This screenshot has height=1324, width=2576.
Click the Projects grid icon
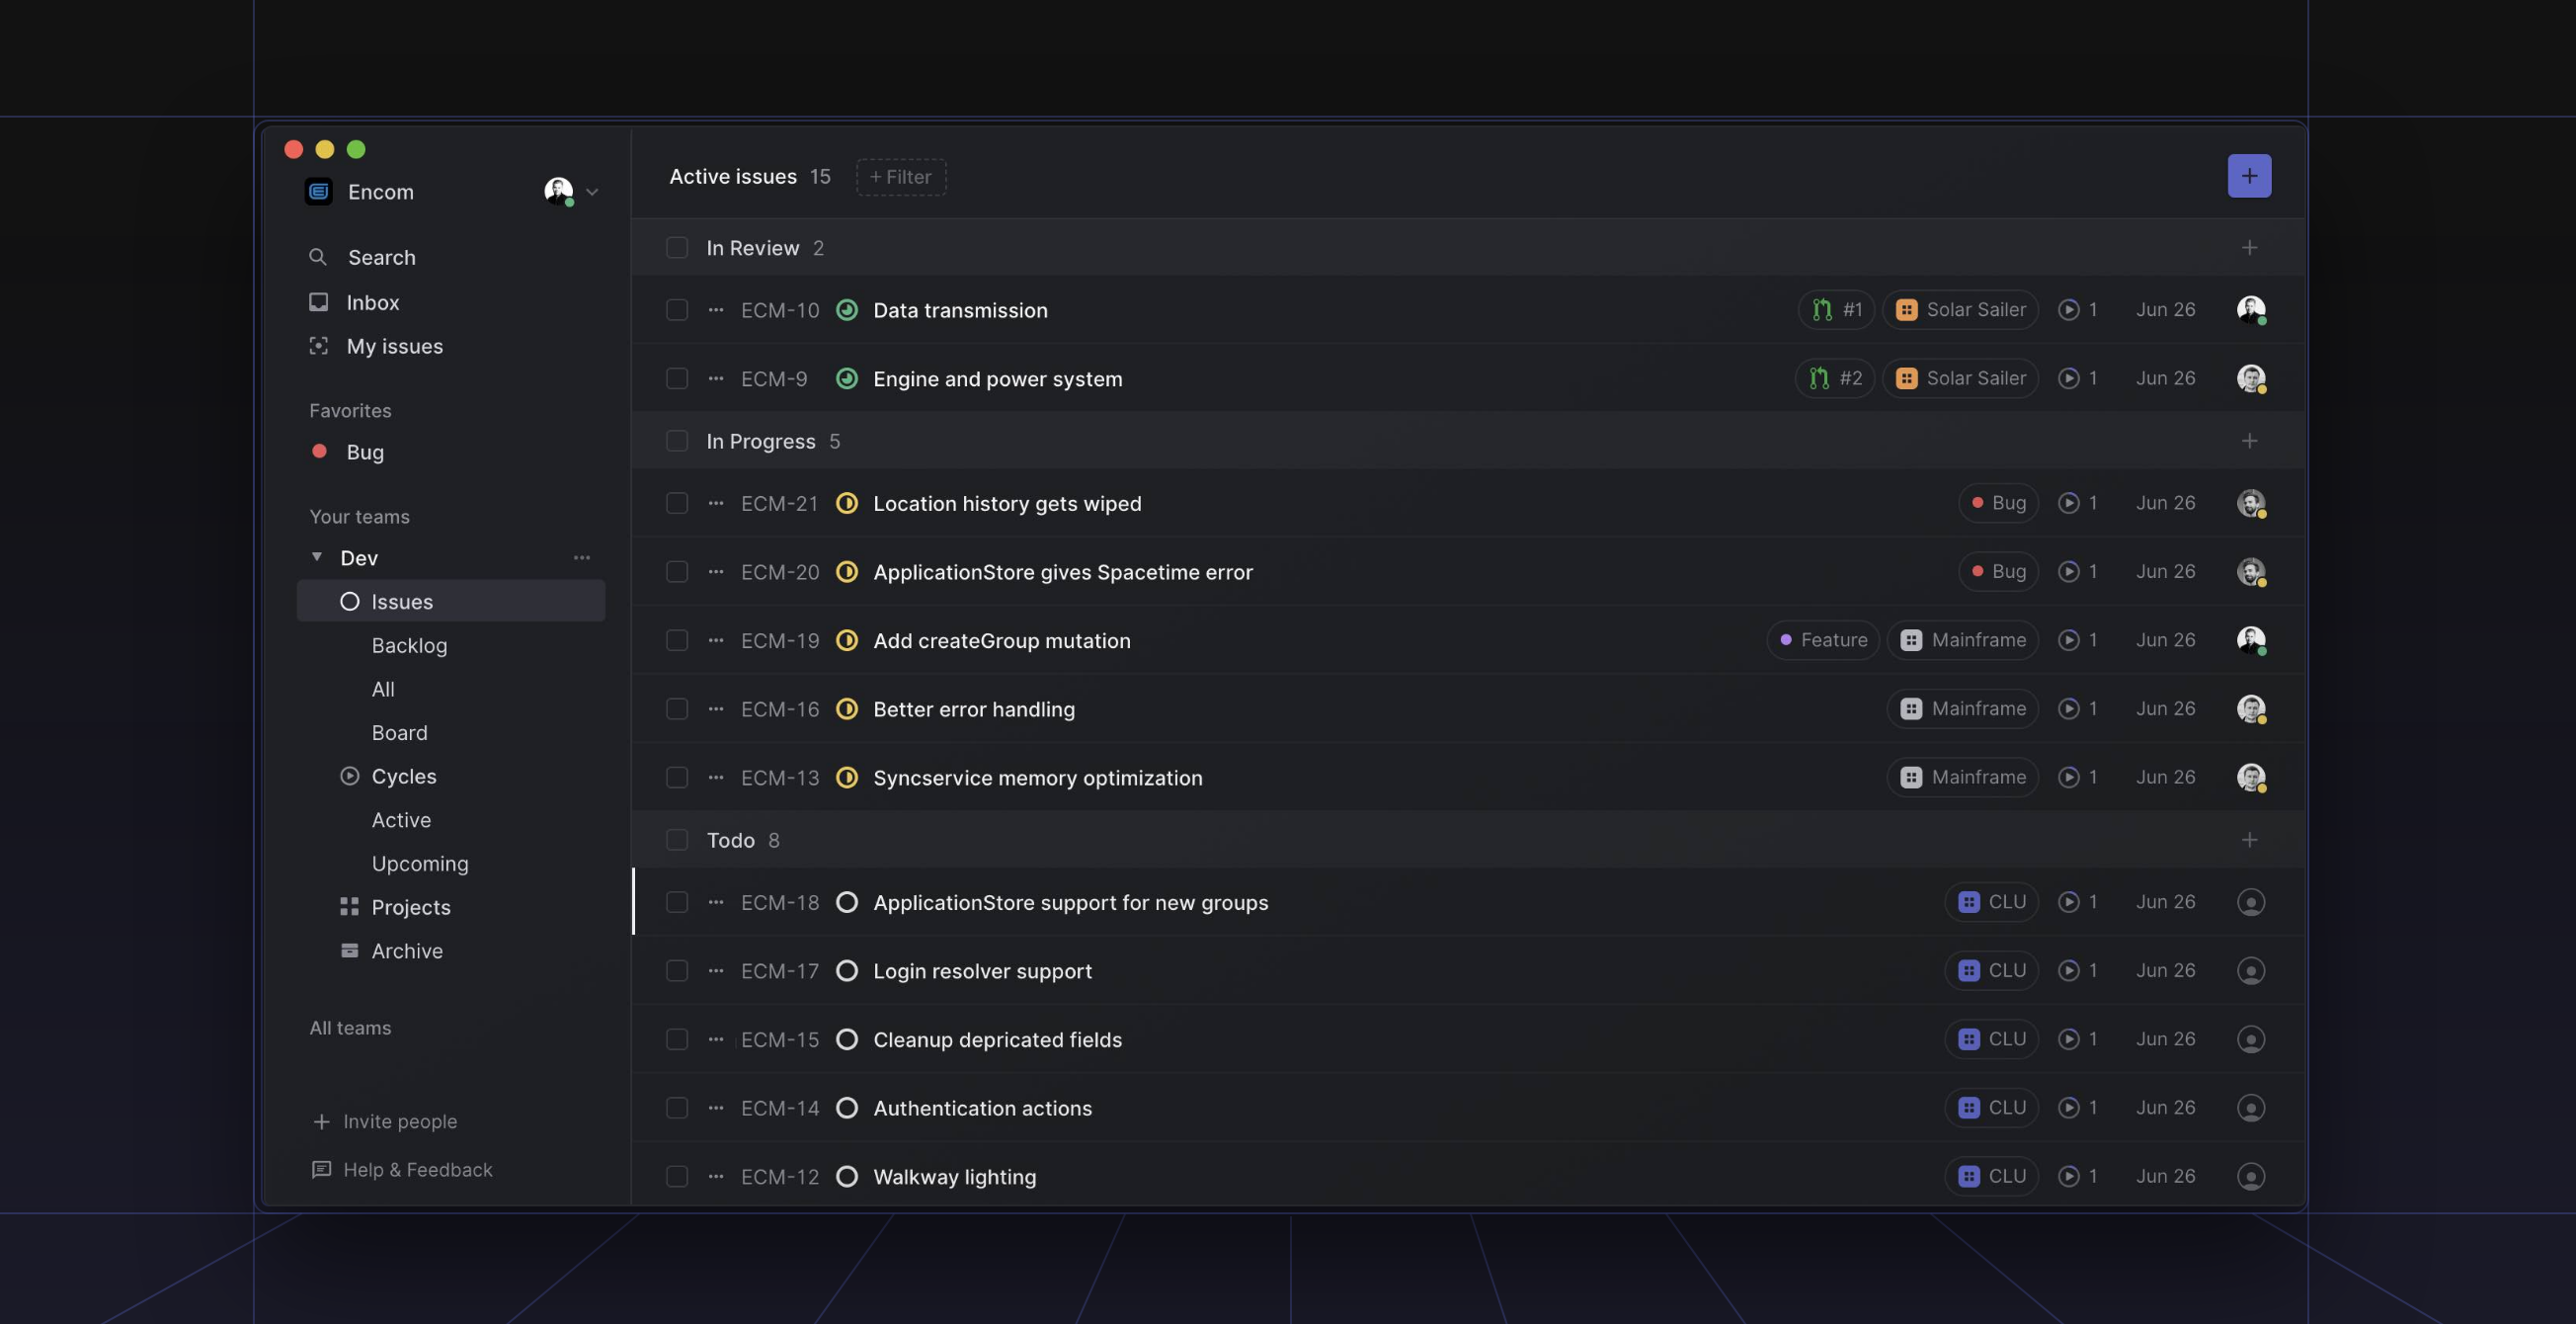click(x=349, y=907)
